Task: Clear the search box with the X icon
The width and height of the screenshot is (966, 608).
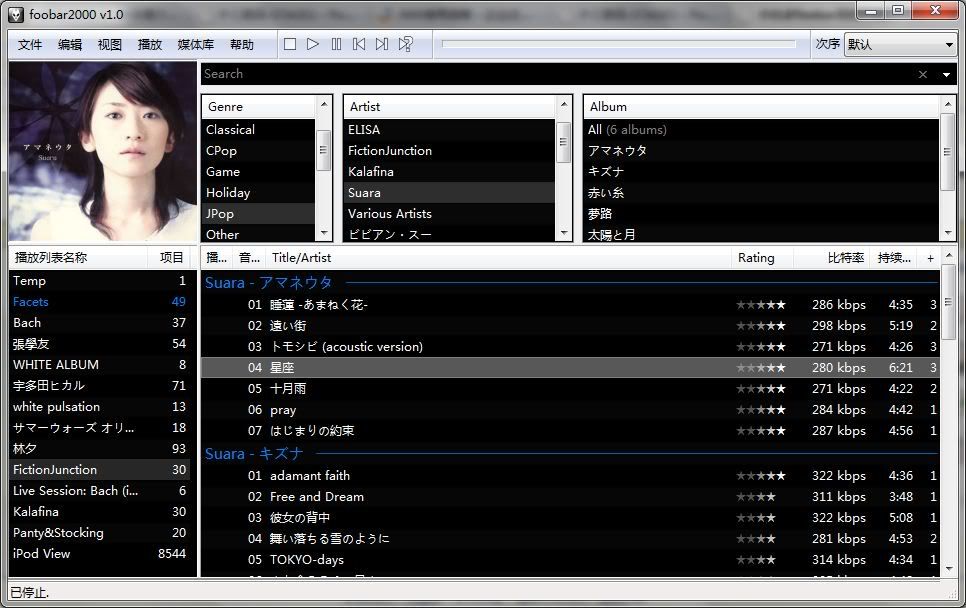Action: pyautogui.click(x=923, y=75)
